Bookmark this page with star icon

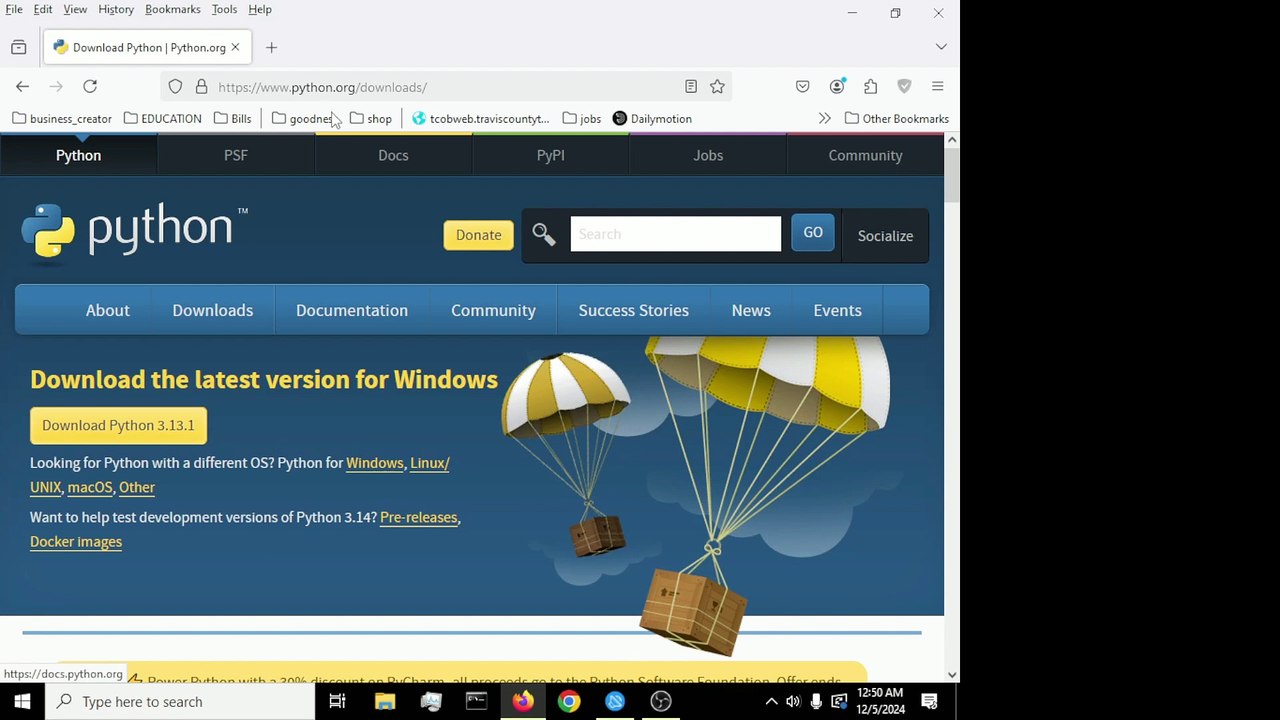point(717,87)
